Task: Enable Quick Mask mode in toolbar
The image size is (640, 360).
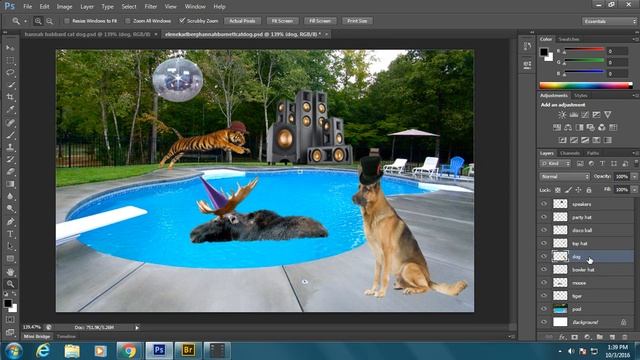Action: point(10,320)
